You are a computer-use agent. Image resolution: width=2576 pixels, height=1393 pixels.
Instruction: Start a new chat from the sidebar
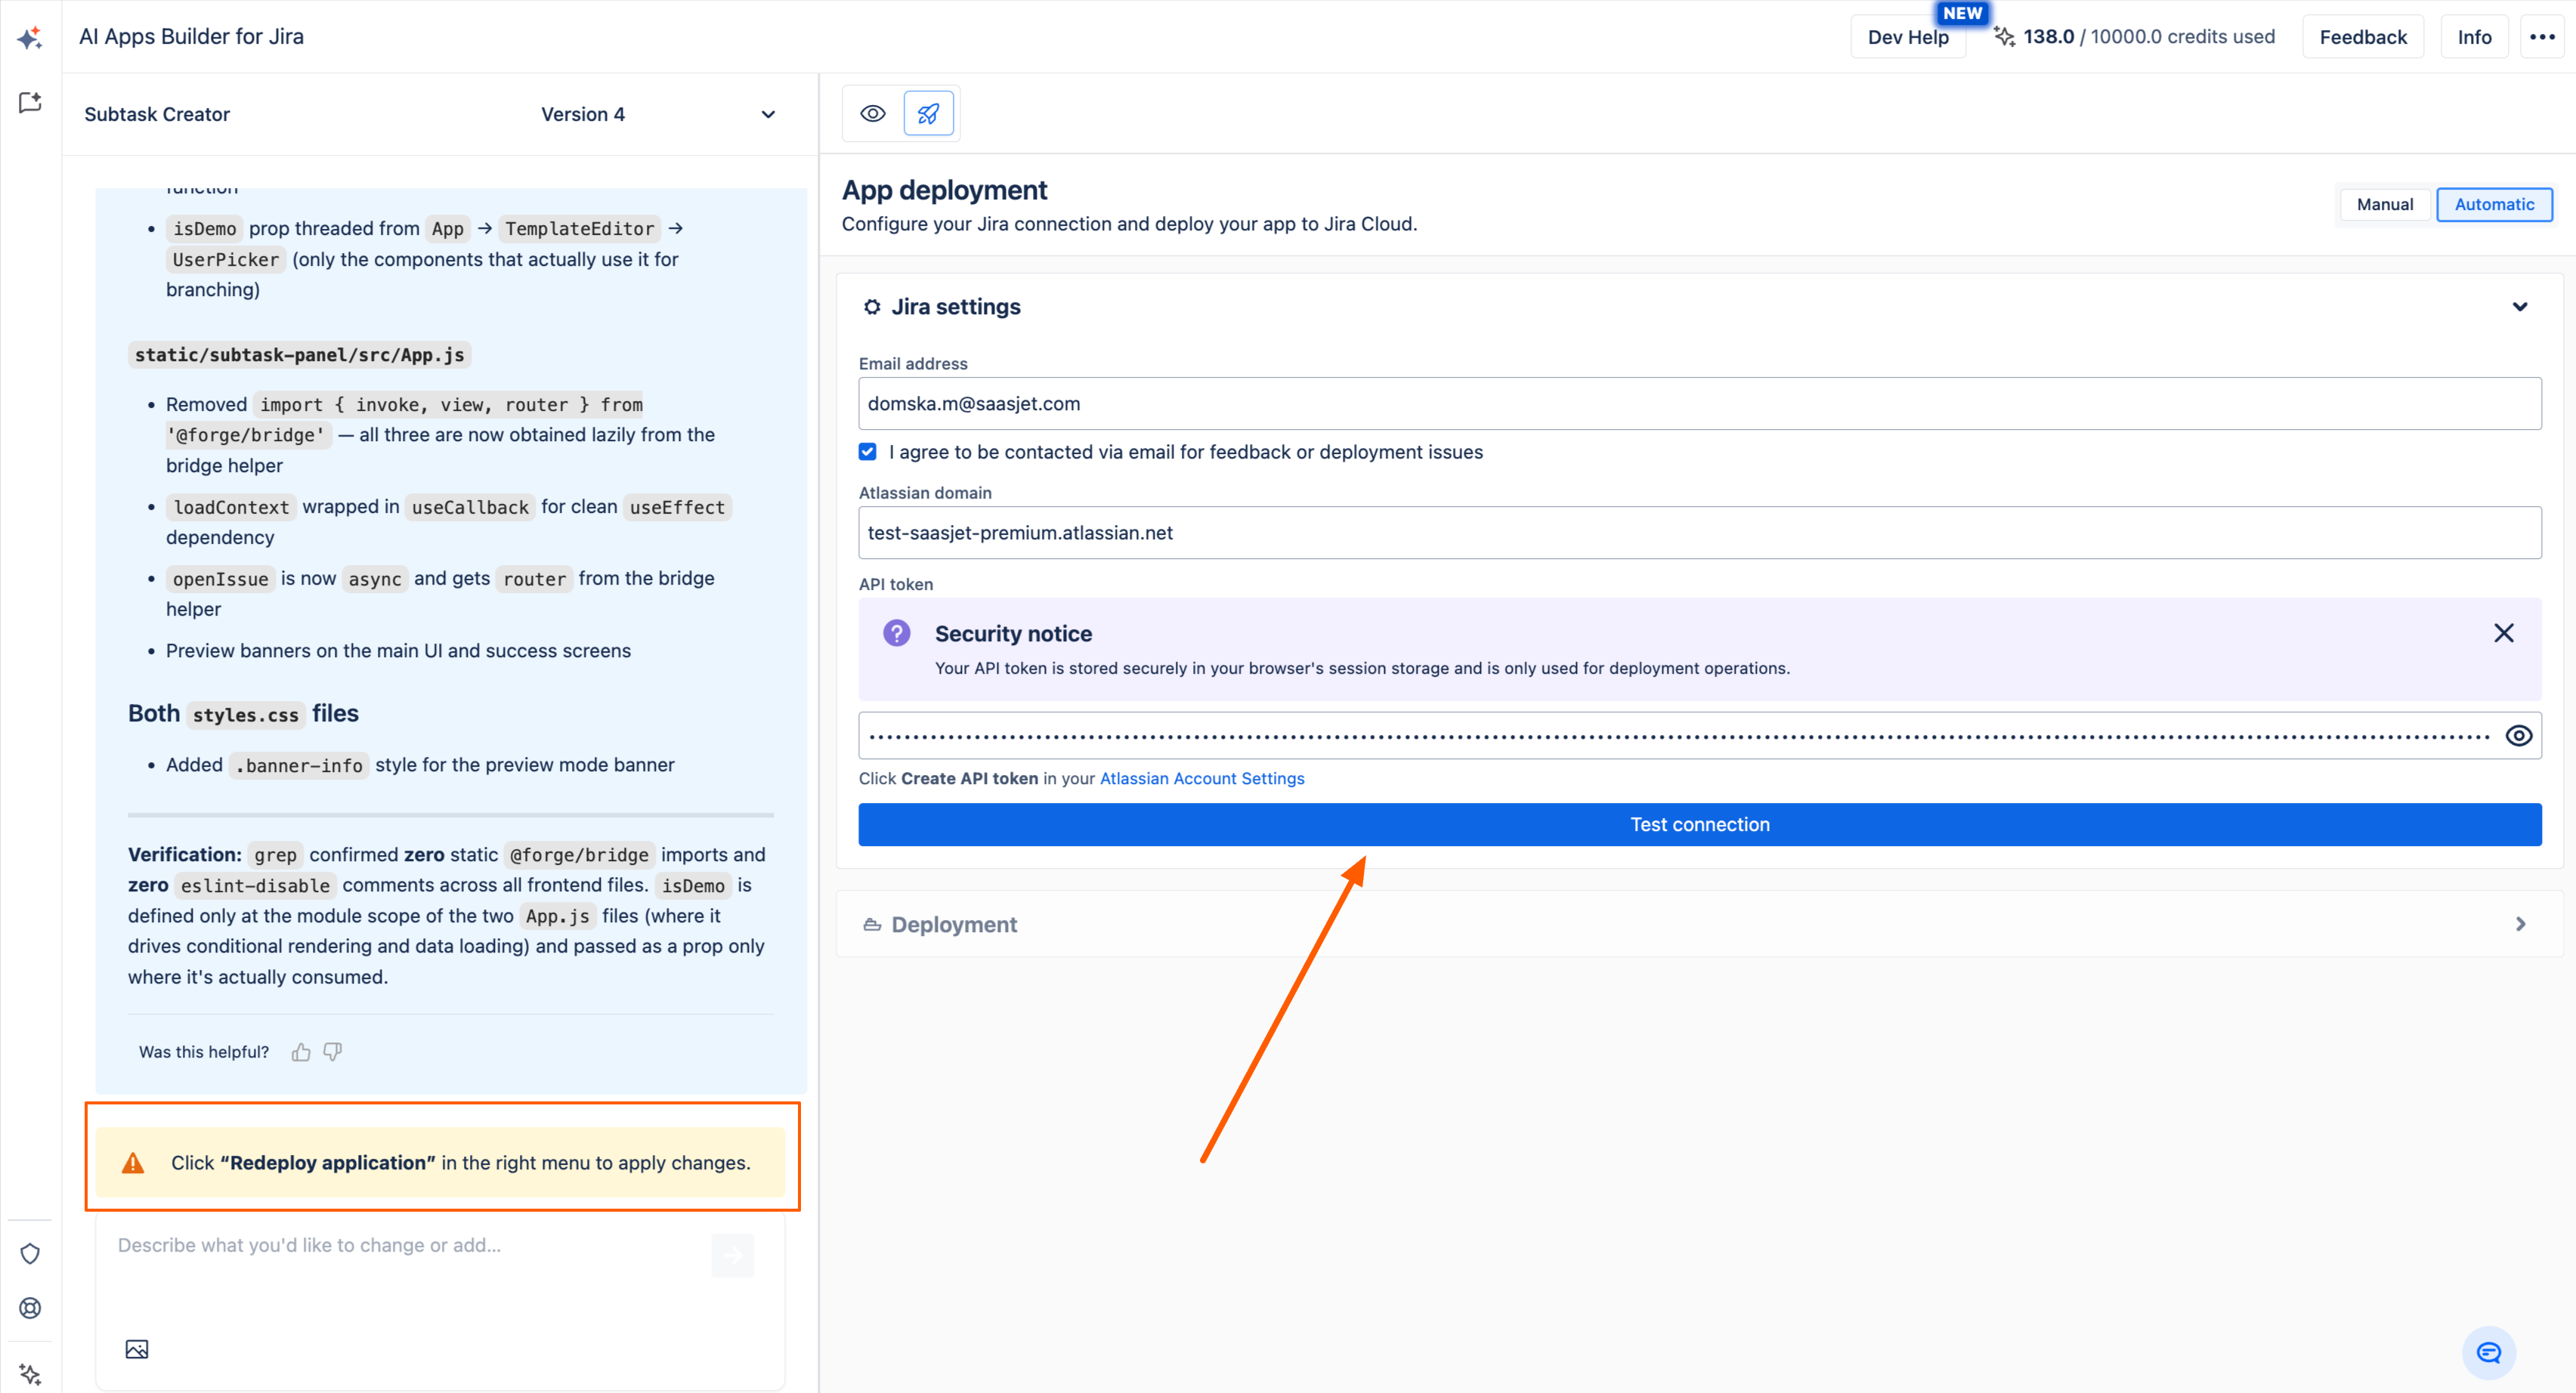pyautogui.click(x=30, y=102)
